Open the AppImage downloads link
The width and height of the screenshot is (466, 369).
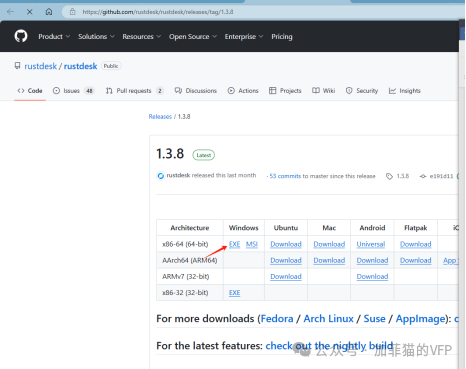tap(421, 319)
